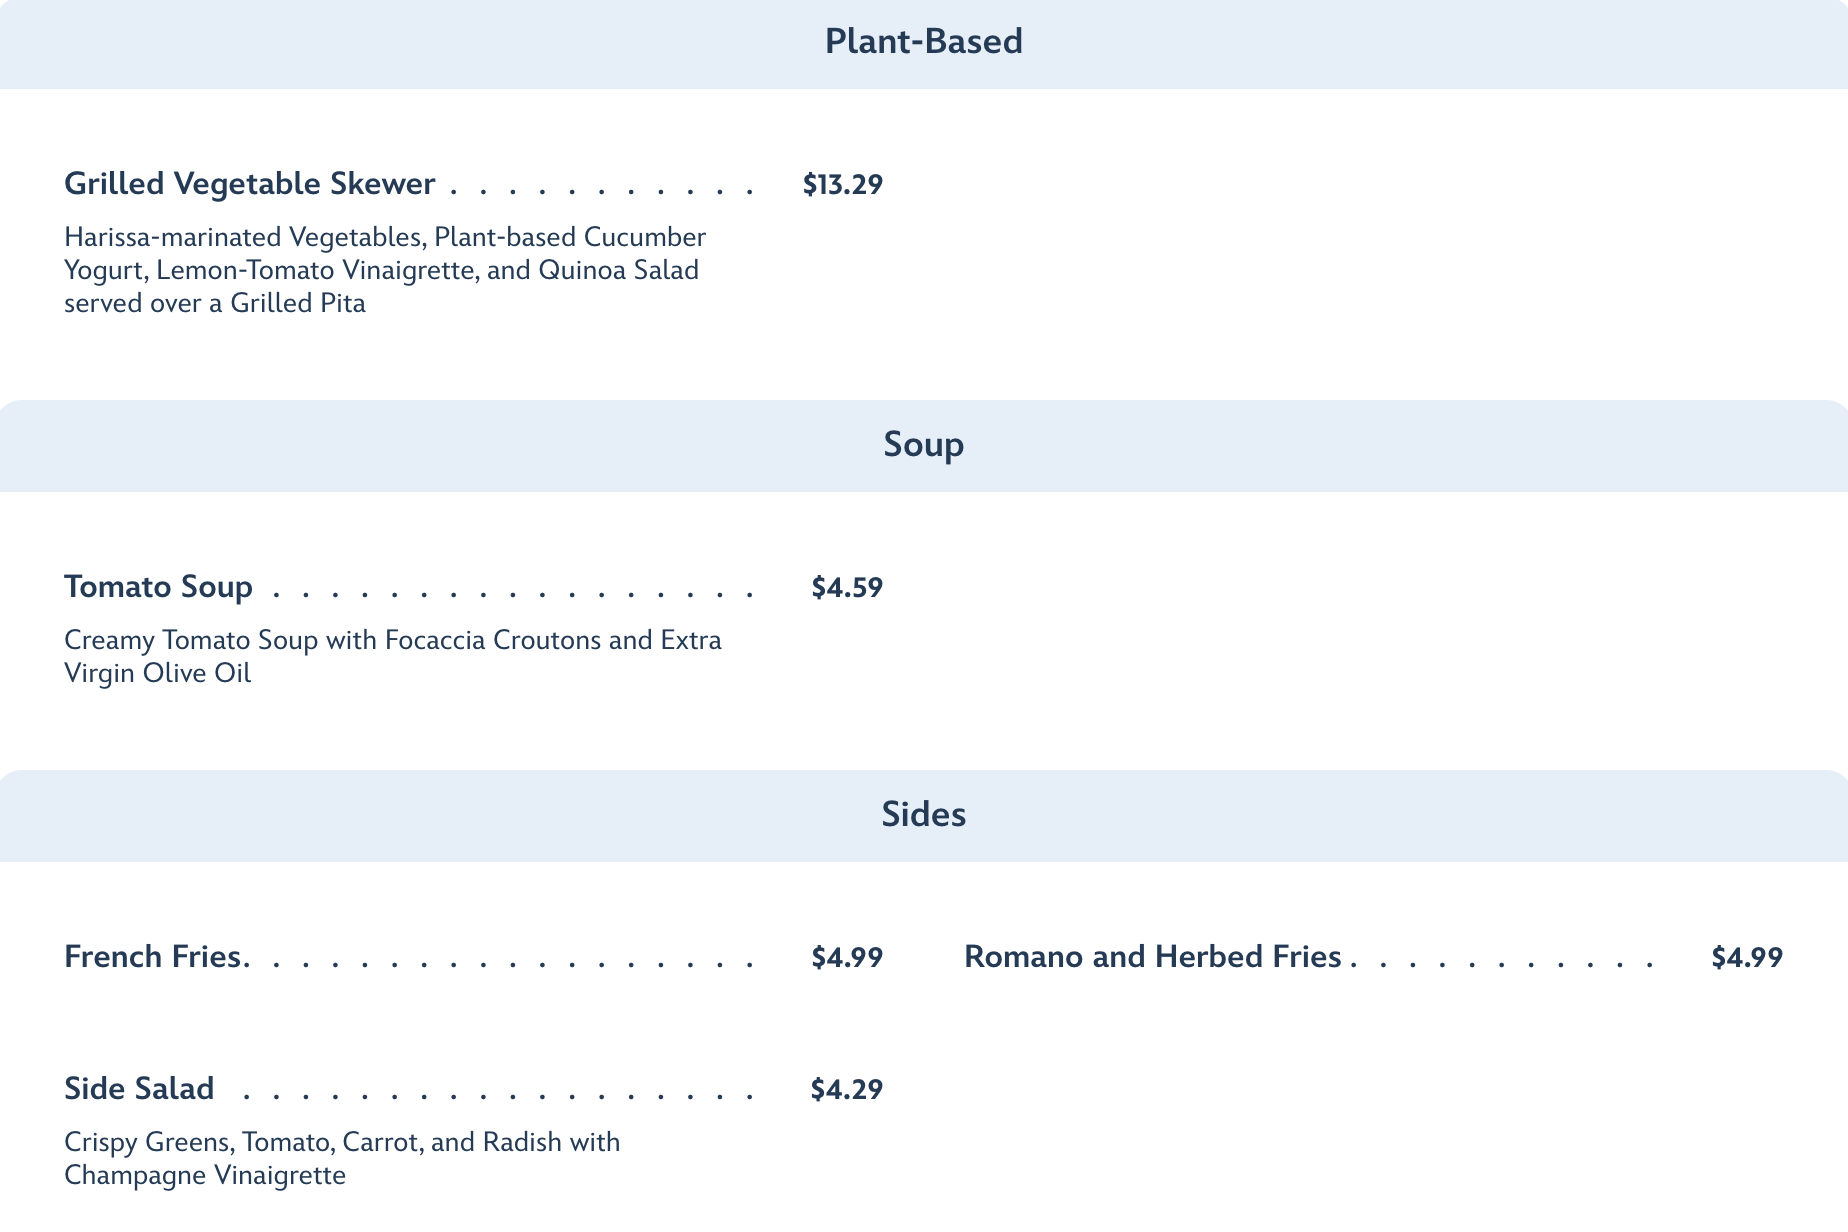Click the $13.29 price
This screenshot has width=1848, height=1232.
coord(842,185)
